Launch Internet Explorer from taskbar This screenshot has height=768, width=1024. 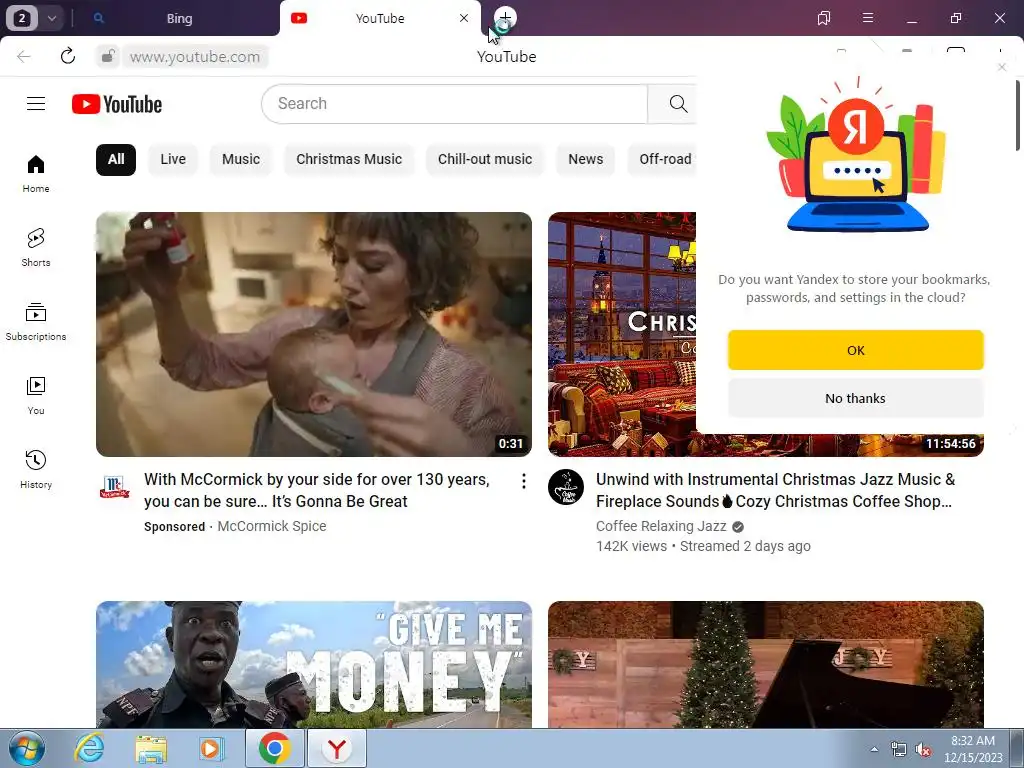(x=89, y=748)
